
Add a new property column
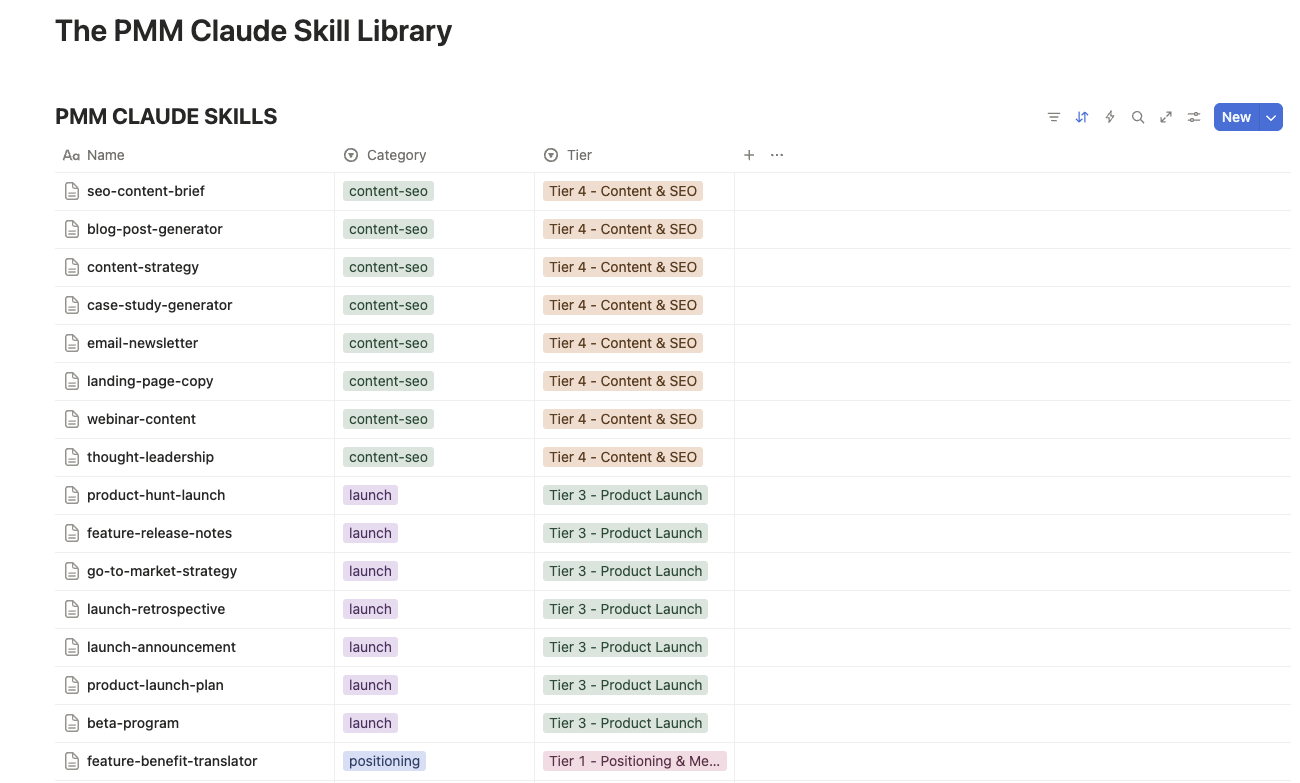click(x=749, y=155)
